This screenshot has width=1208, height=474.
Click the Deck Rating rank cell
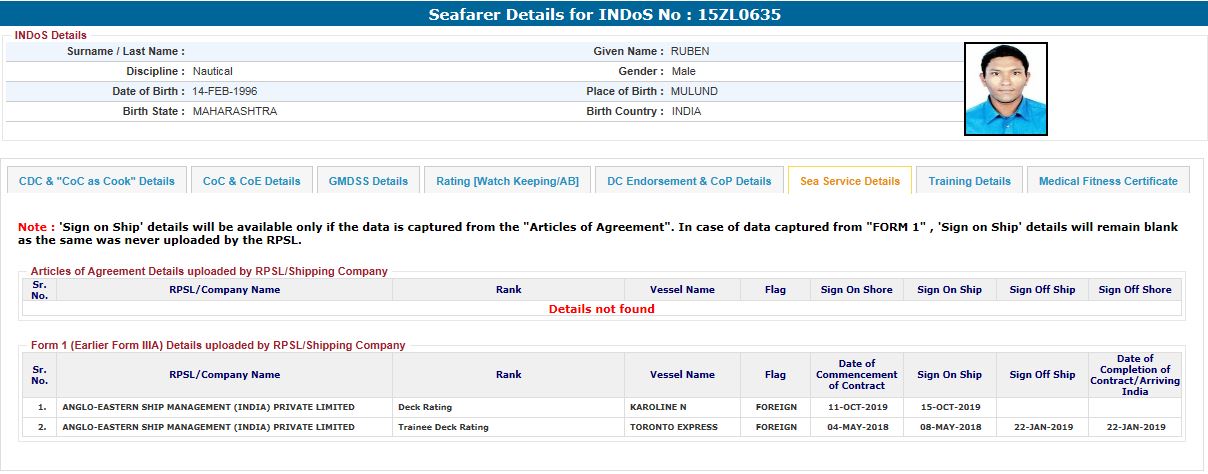pyautogui.click(x=425, y=407)
